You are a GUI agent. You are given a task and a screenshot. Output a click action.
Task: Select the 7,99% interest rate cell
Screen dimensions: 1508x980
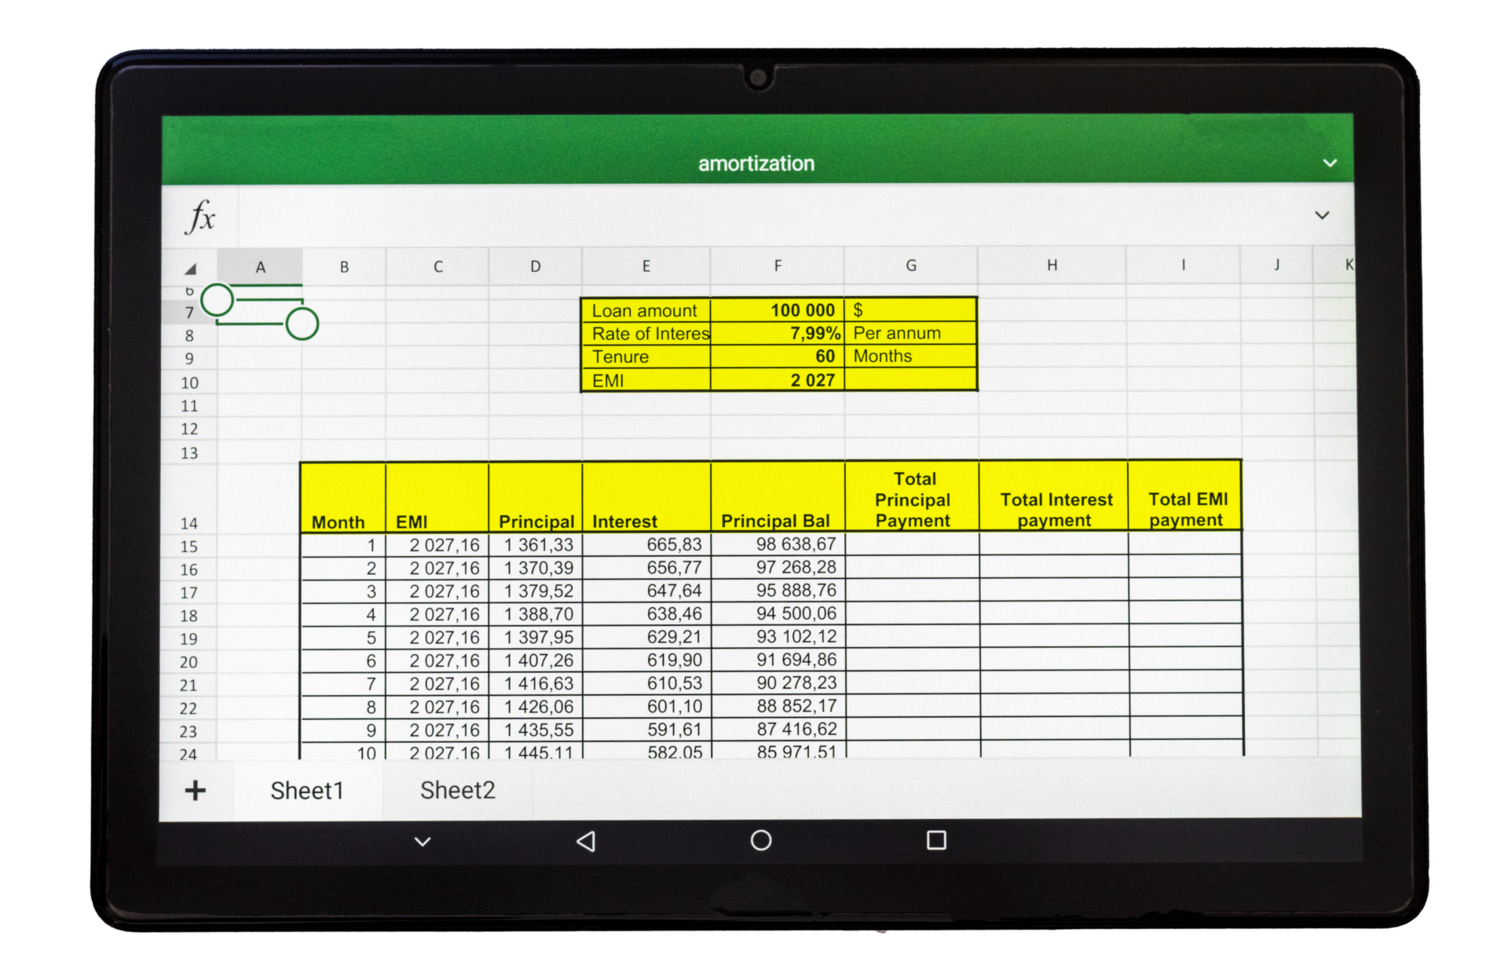[778, 333]
